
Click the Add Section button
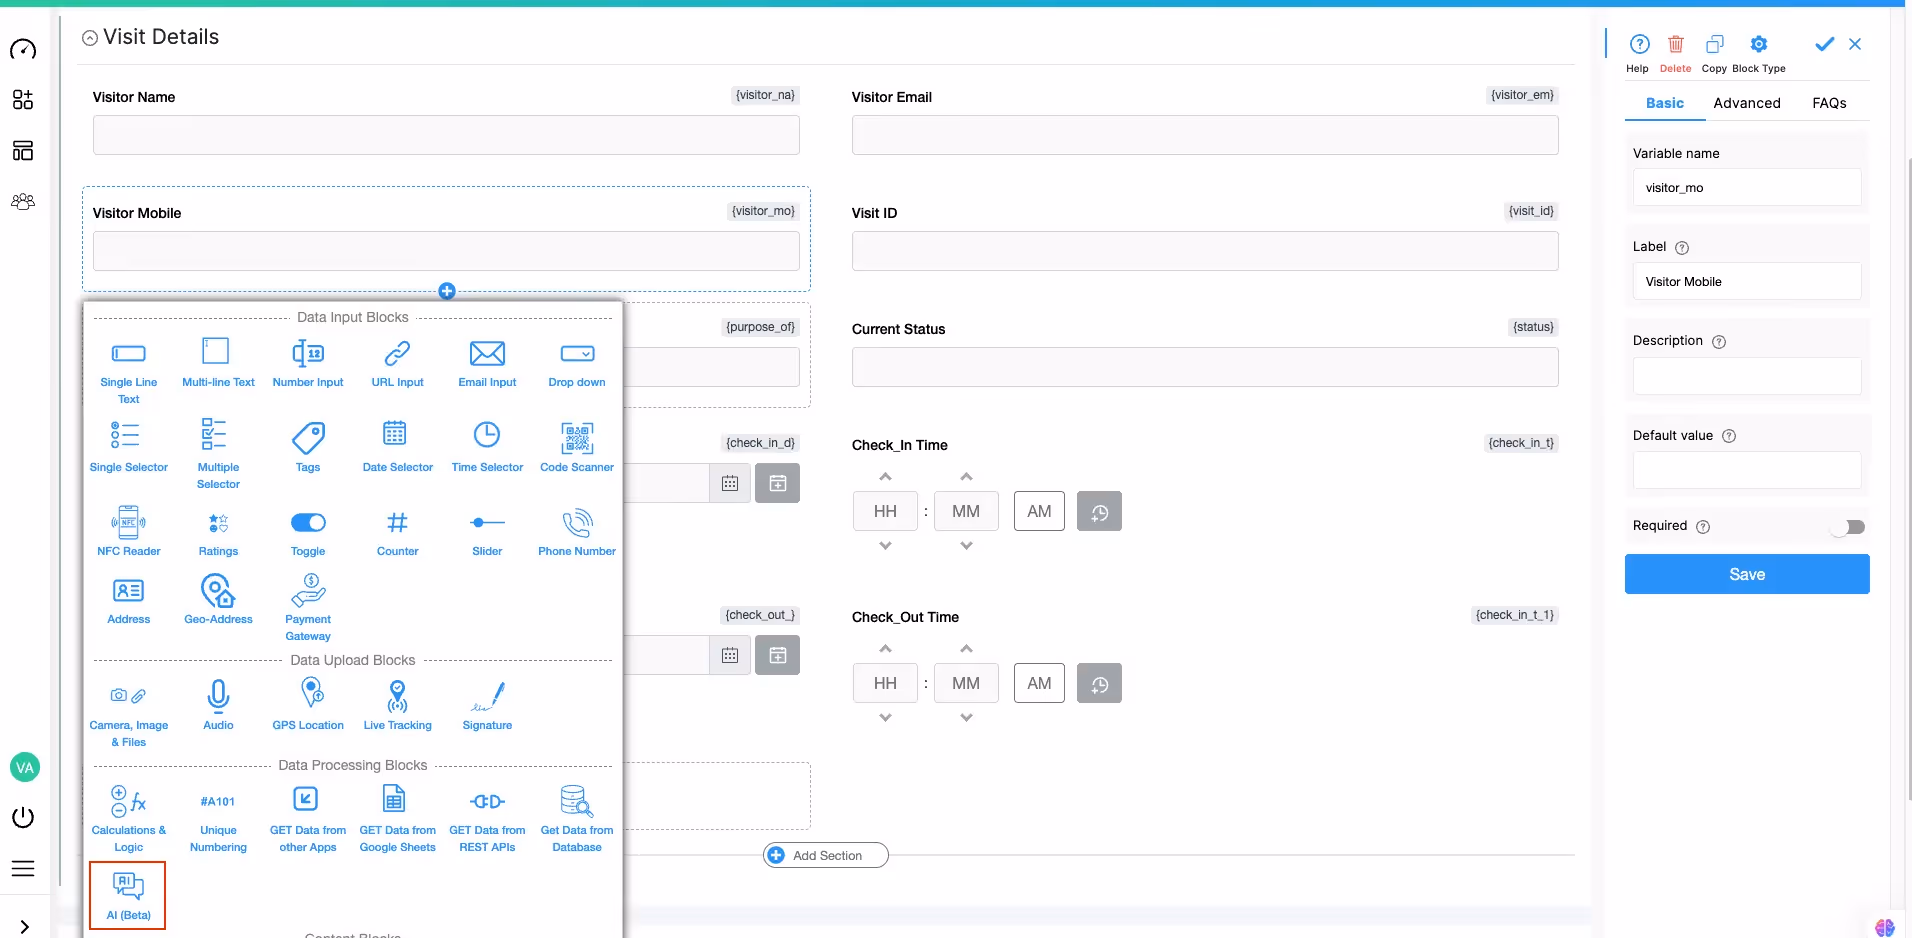point(824,855)
